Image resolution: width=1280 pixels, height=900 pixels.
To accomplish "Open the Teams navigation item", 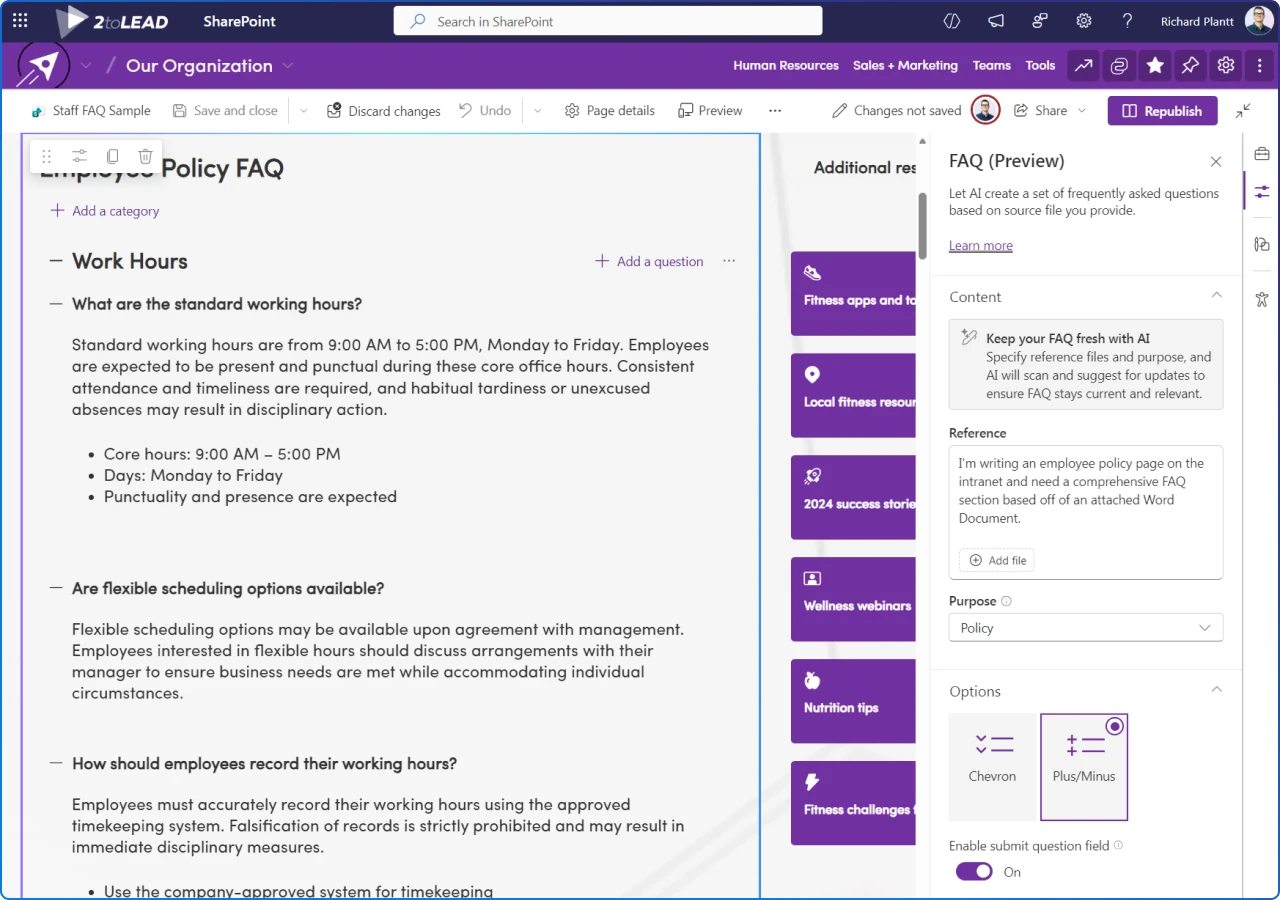I will pyautogui.click(x=991, y=66).
